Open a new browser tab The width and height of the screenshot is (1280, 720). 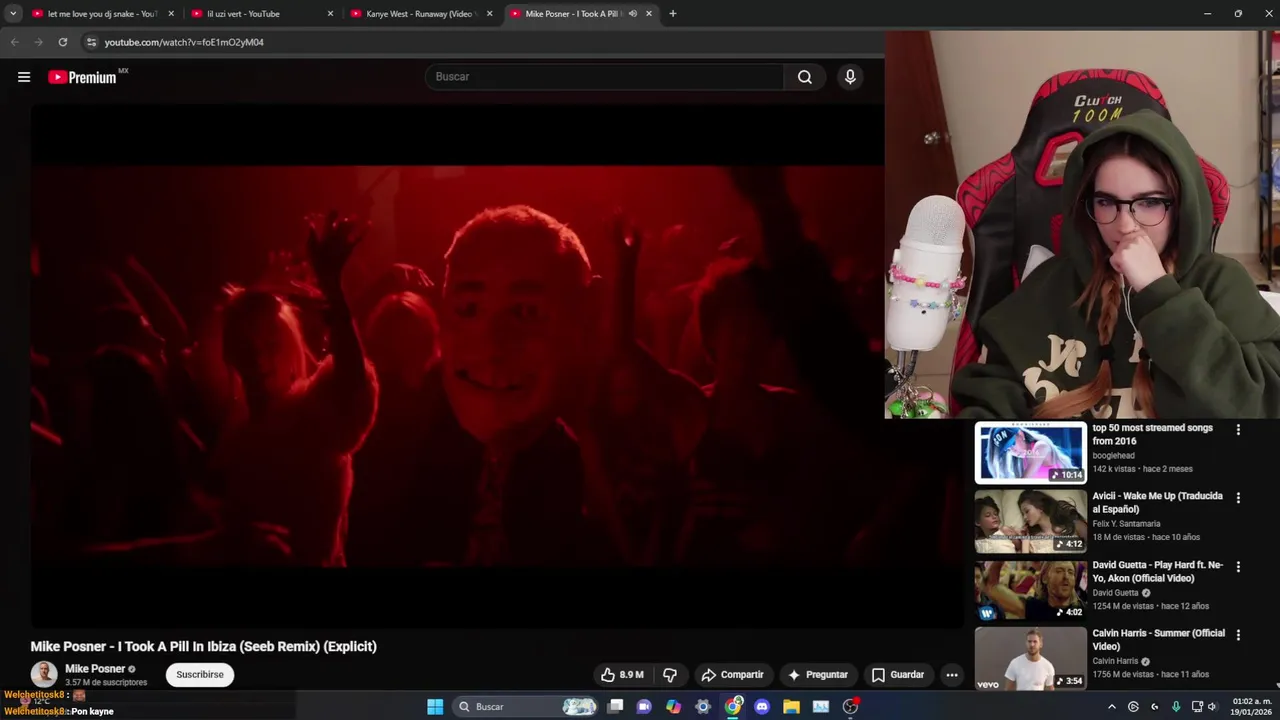(x=672, y=14)
